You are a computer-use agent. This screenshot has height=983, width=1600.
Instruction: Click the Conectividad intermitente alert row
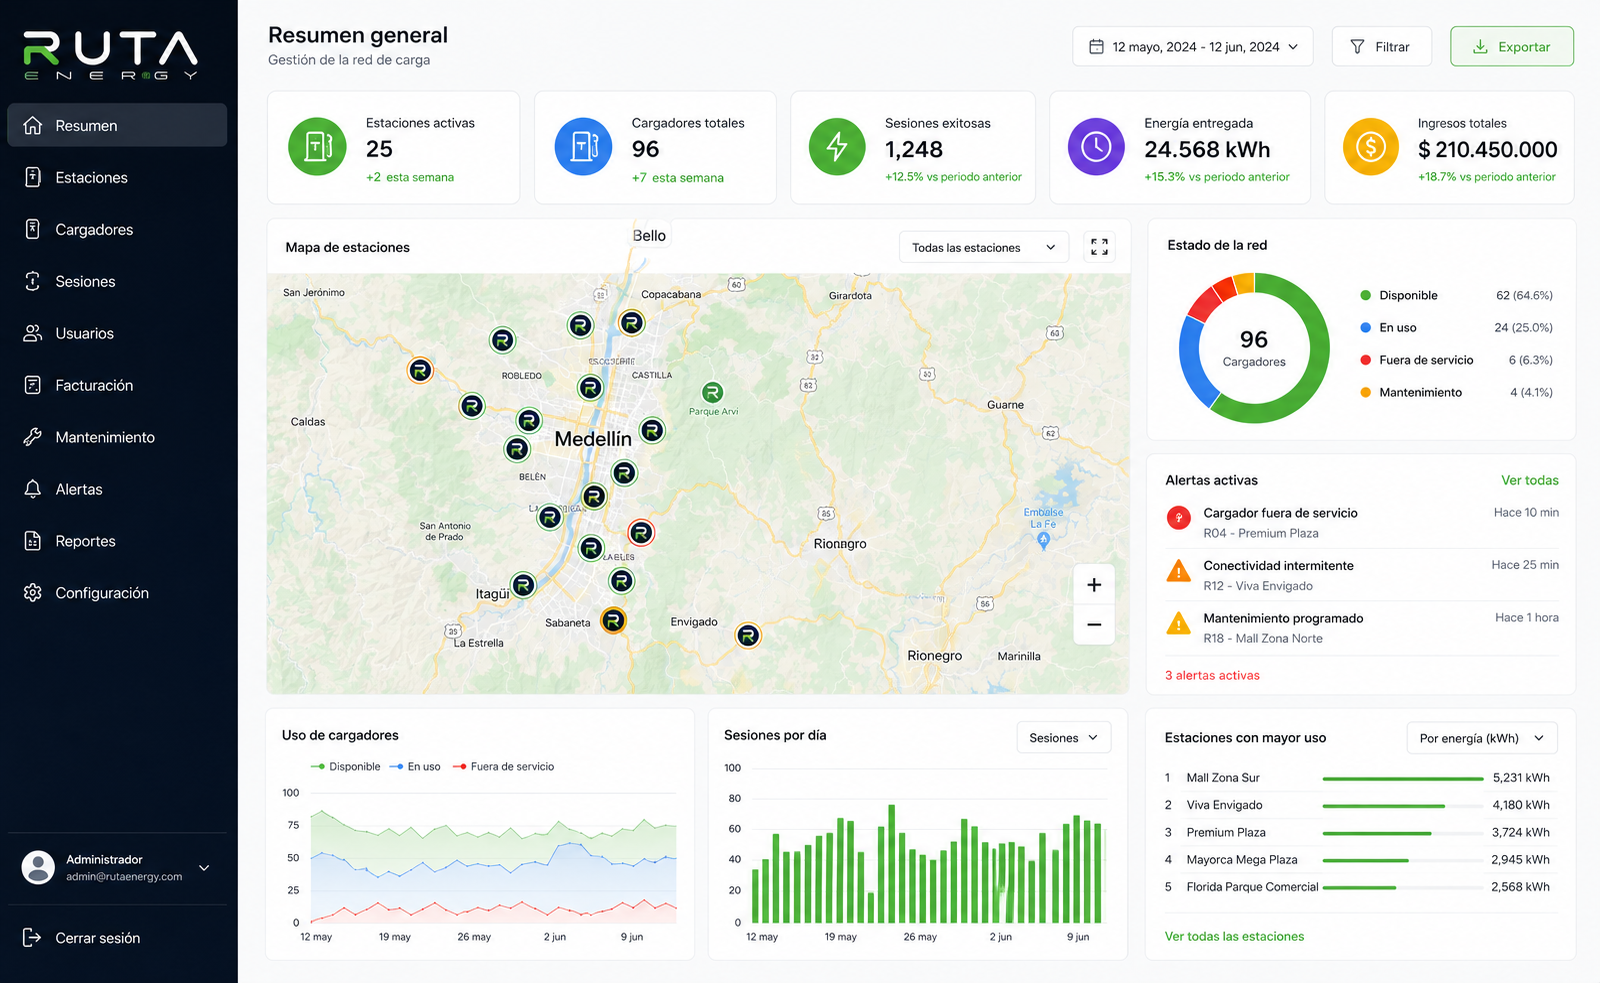coord(1362,575)
